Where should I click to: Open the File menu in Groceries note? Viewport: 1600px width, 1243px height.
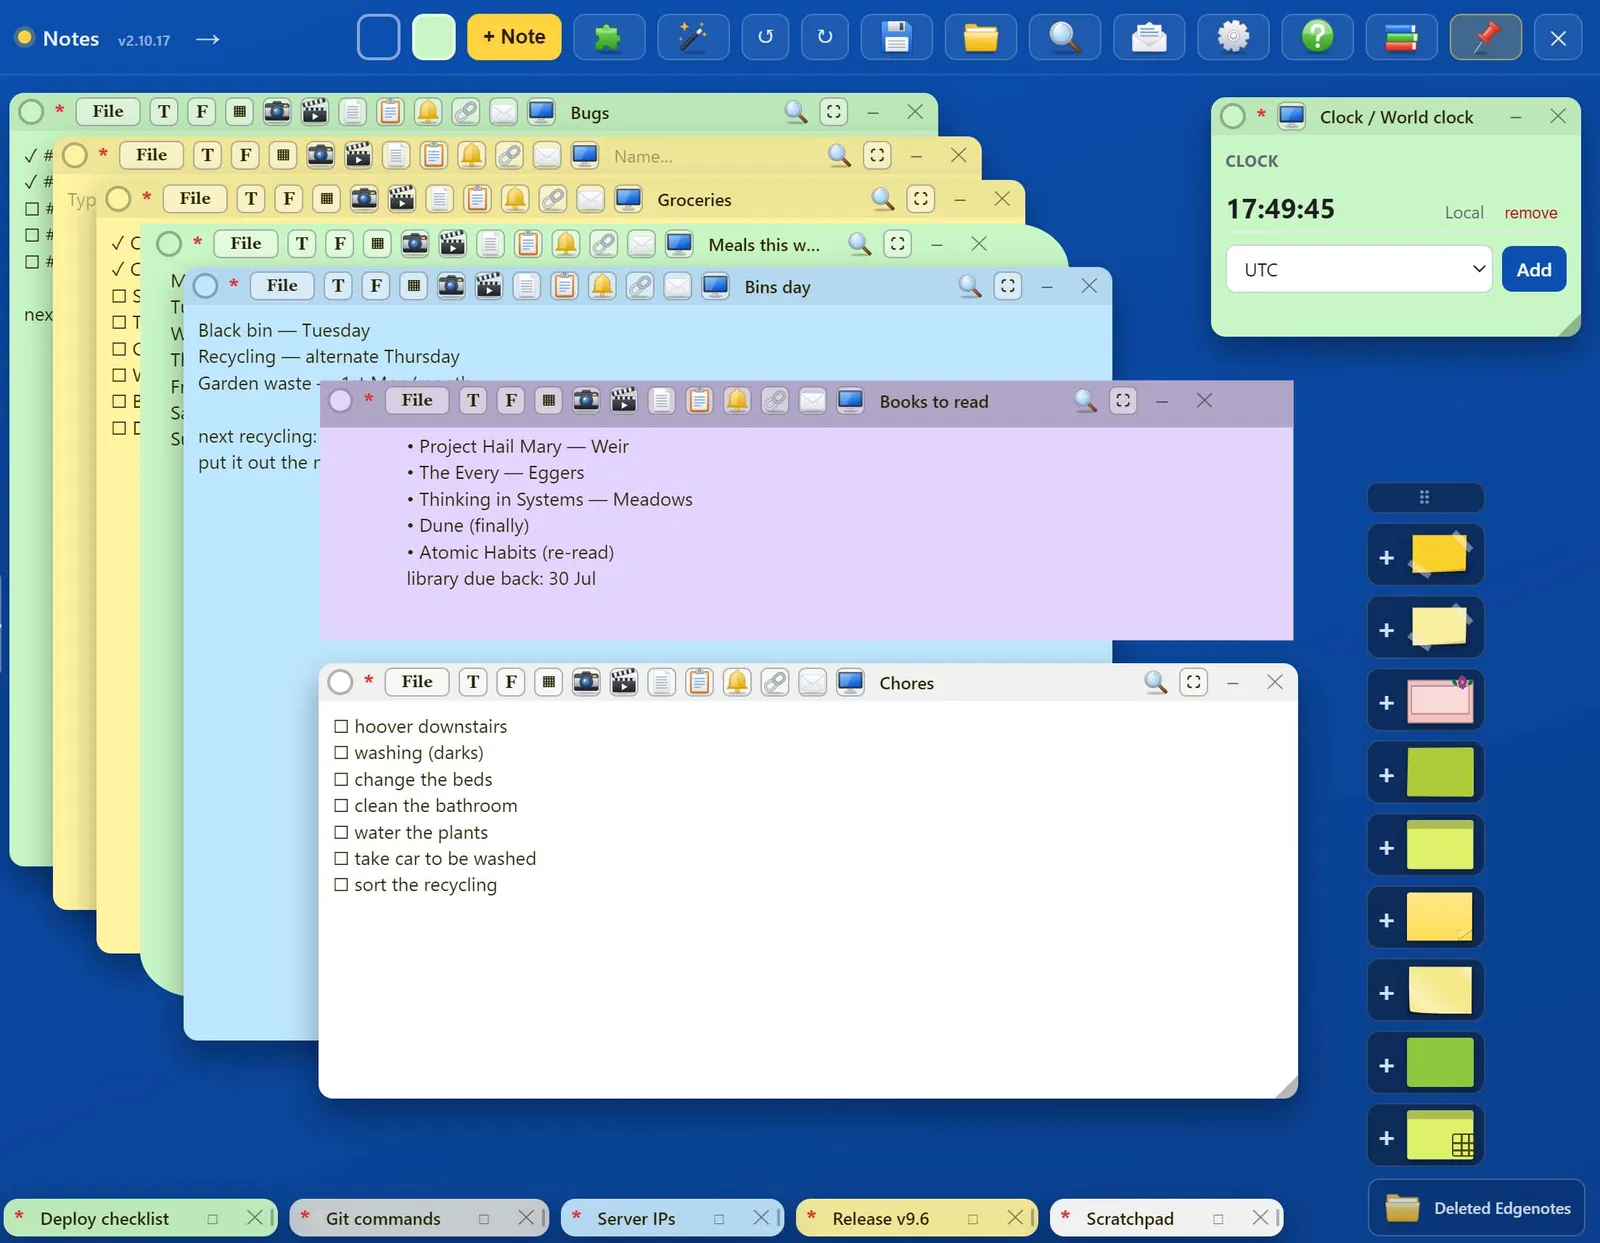click(x=195, y=199)
